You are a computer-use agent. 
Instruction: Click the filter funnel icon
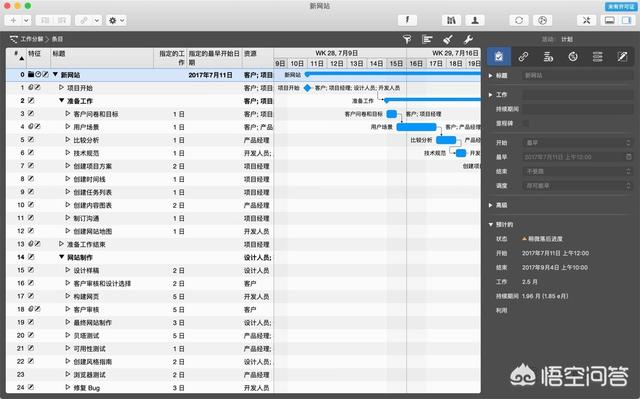tap(407, 39)
